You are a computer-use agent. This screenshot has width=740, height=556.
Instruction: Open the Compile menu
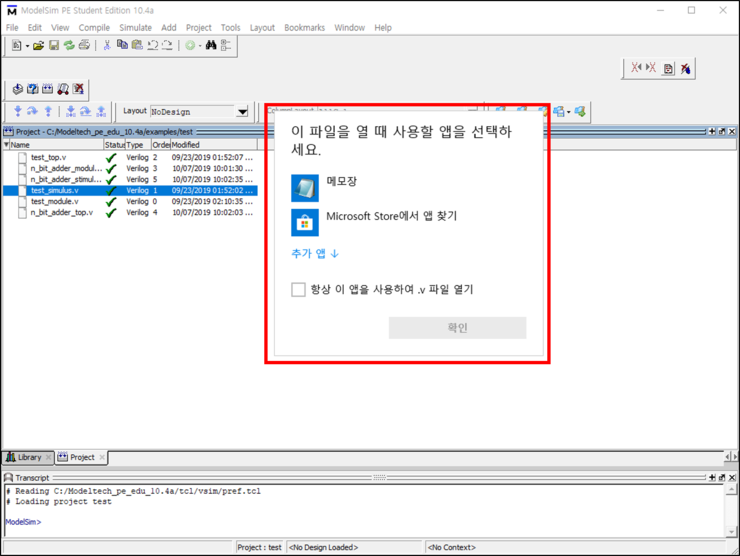pyautogui.click(x=94, y=28)
